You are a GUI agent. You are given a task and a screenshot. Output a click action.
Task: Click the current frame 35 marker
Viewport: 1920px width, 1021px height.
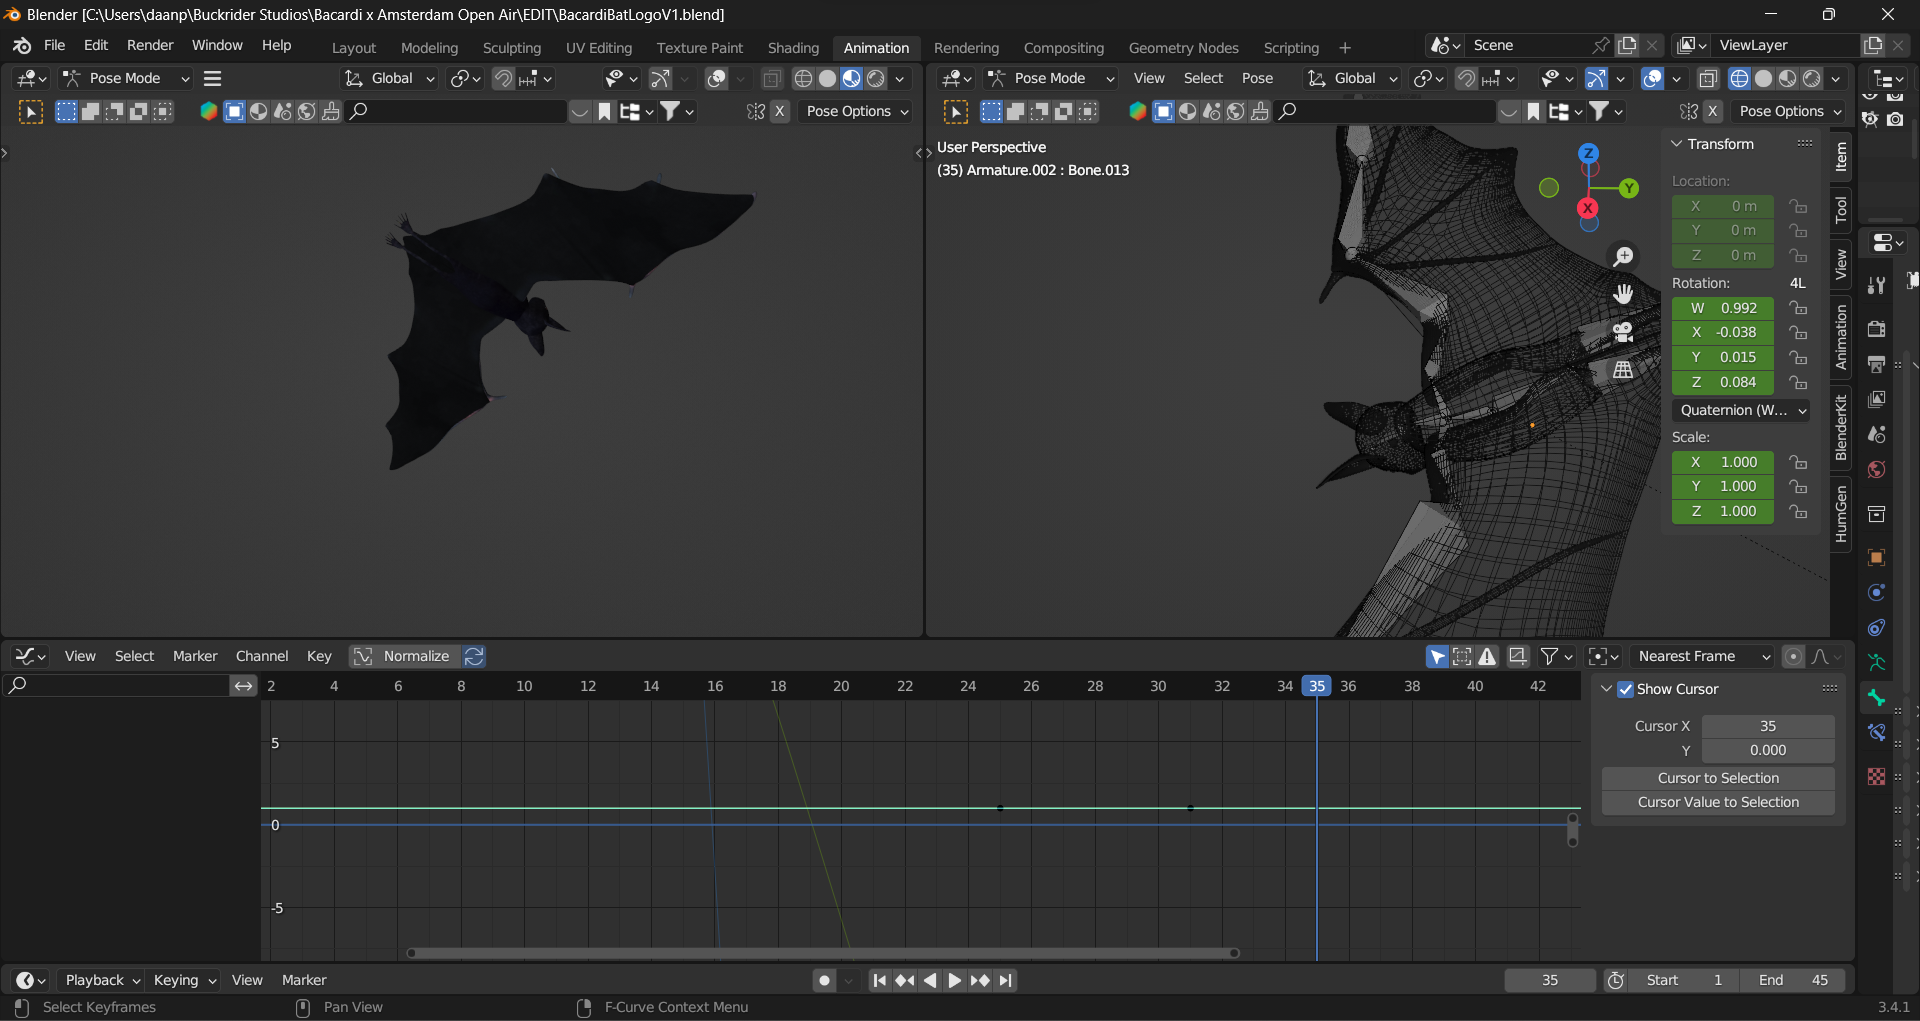(x=1316, y=686)
